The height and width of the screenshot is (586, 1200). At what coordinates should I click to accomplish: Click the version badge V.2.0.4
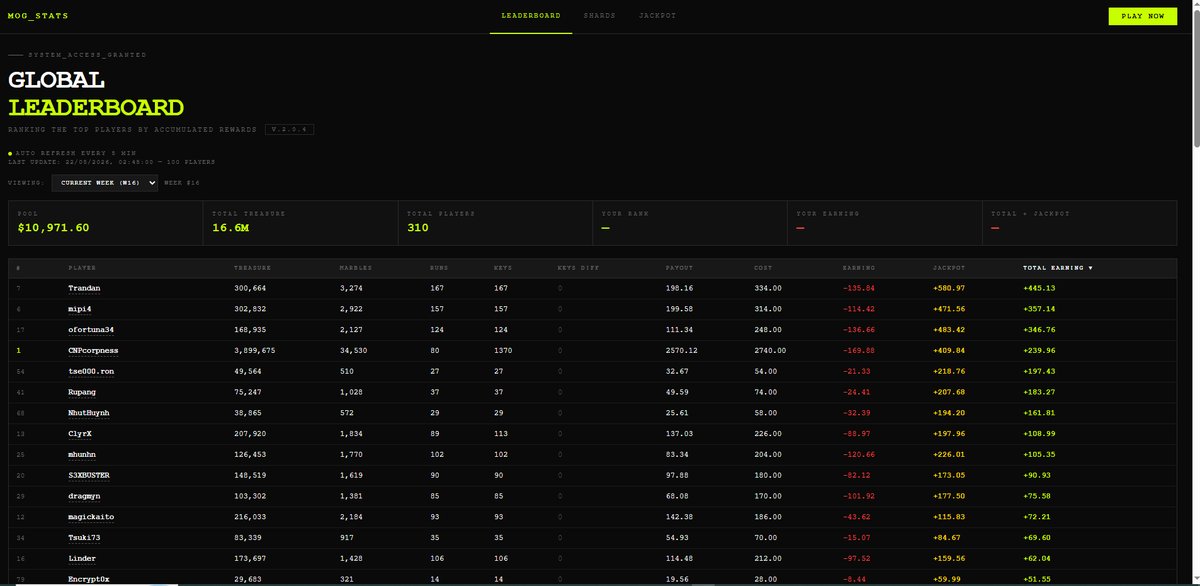pyautogui.click(x=290, y=130)
